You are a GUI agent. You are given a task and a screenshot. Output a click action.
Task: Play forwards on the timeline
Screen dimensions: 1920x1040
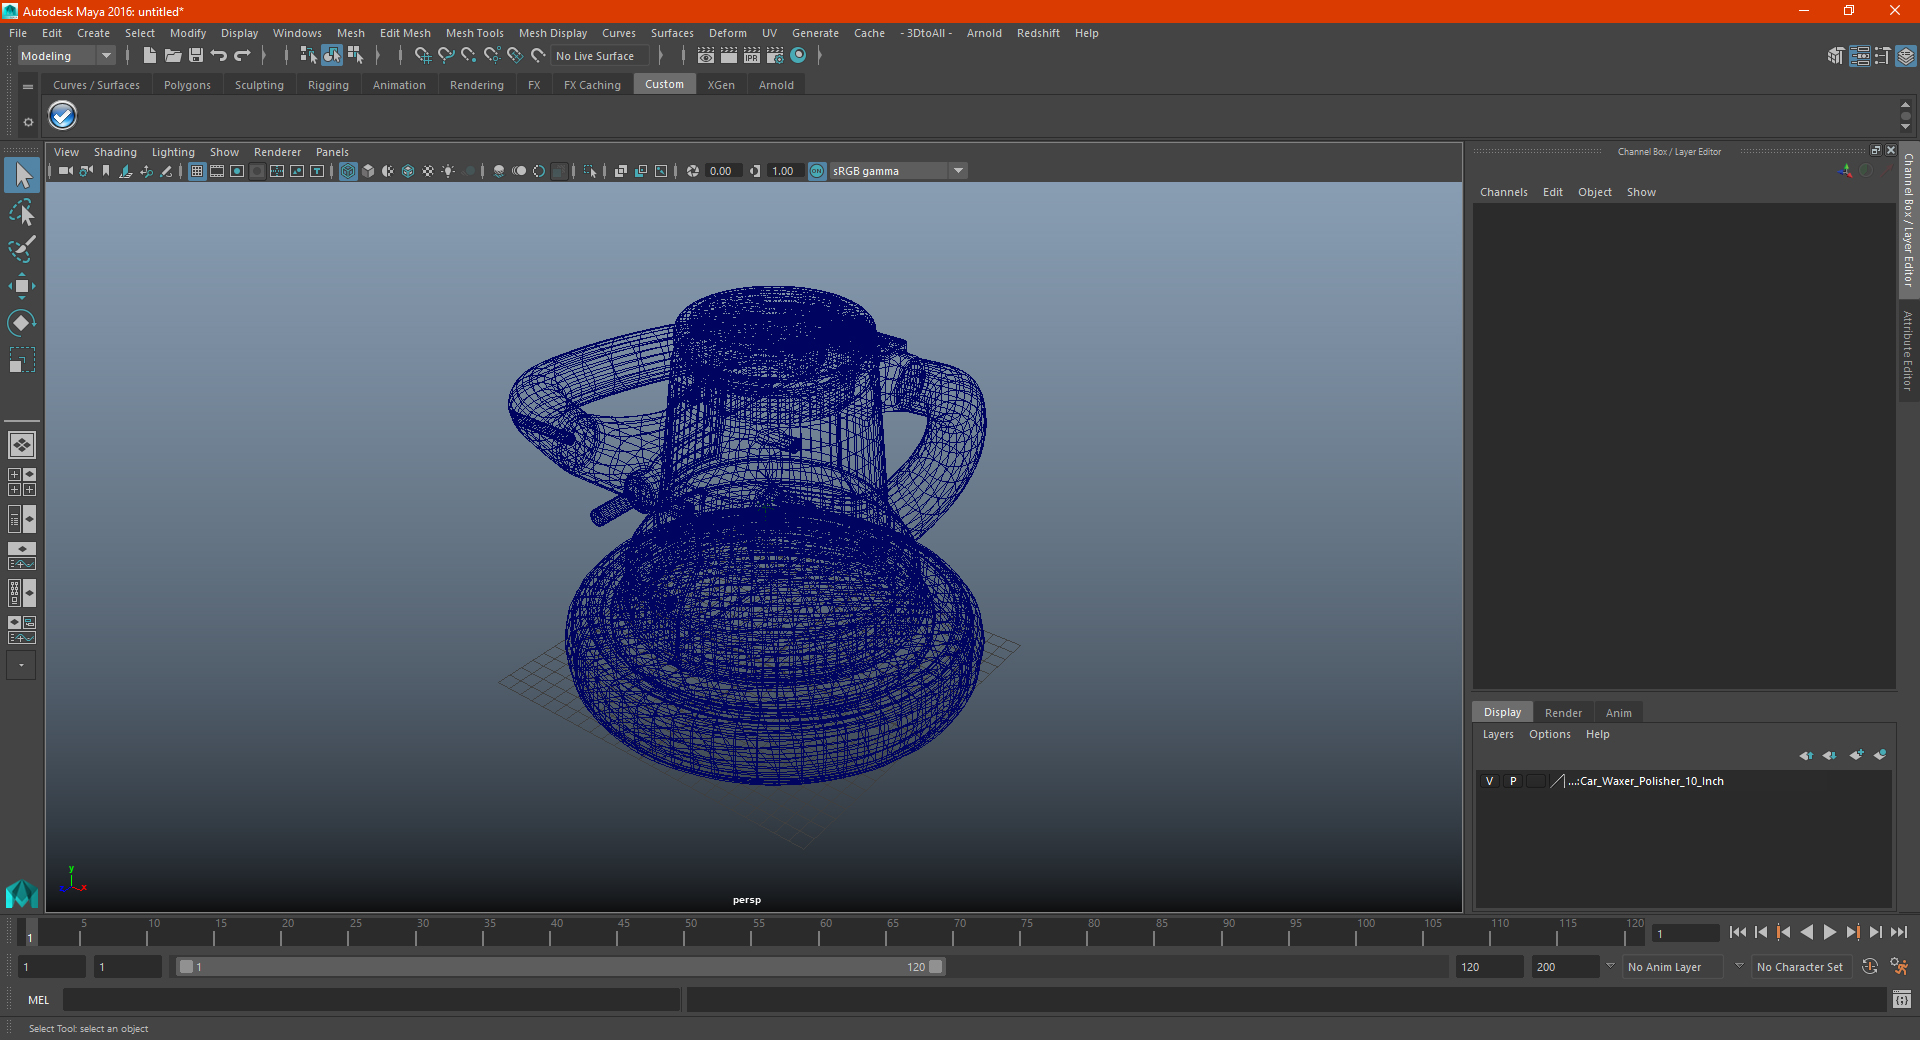coord(1829,932)
